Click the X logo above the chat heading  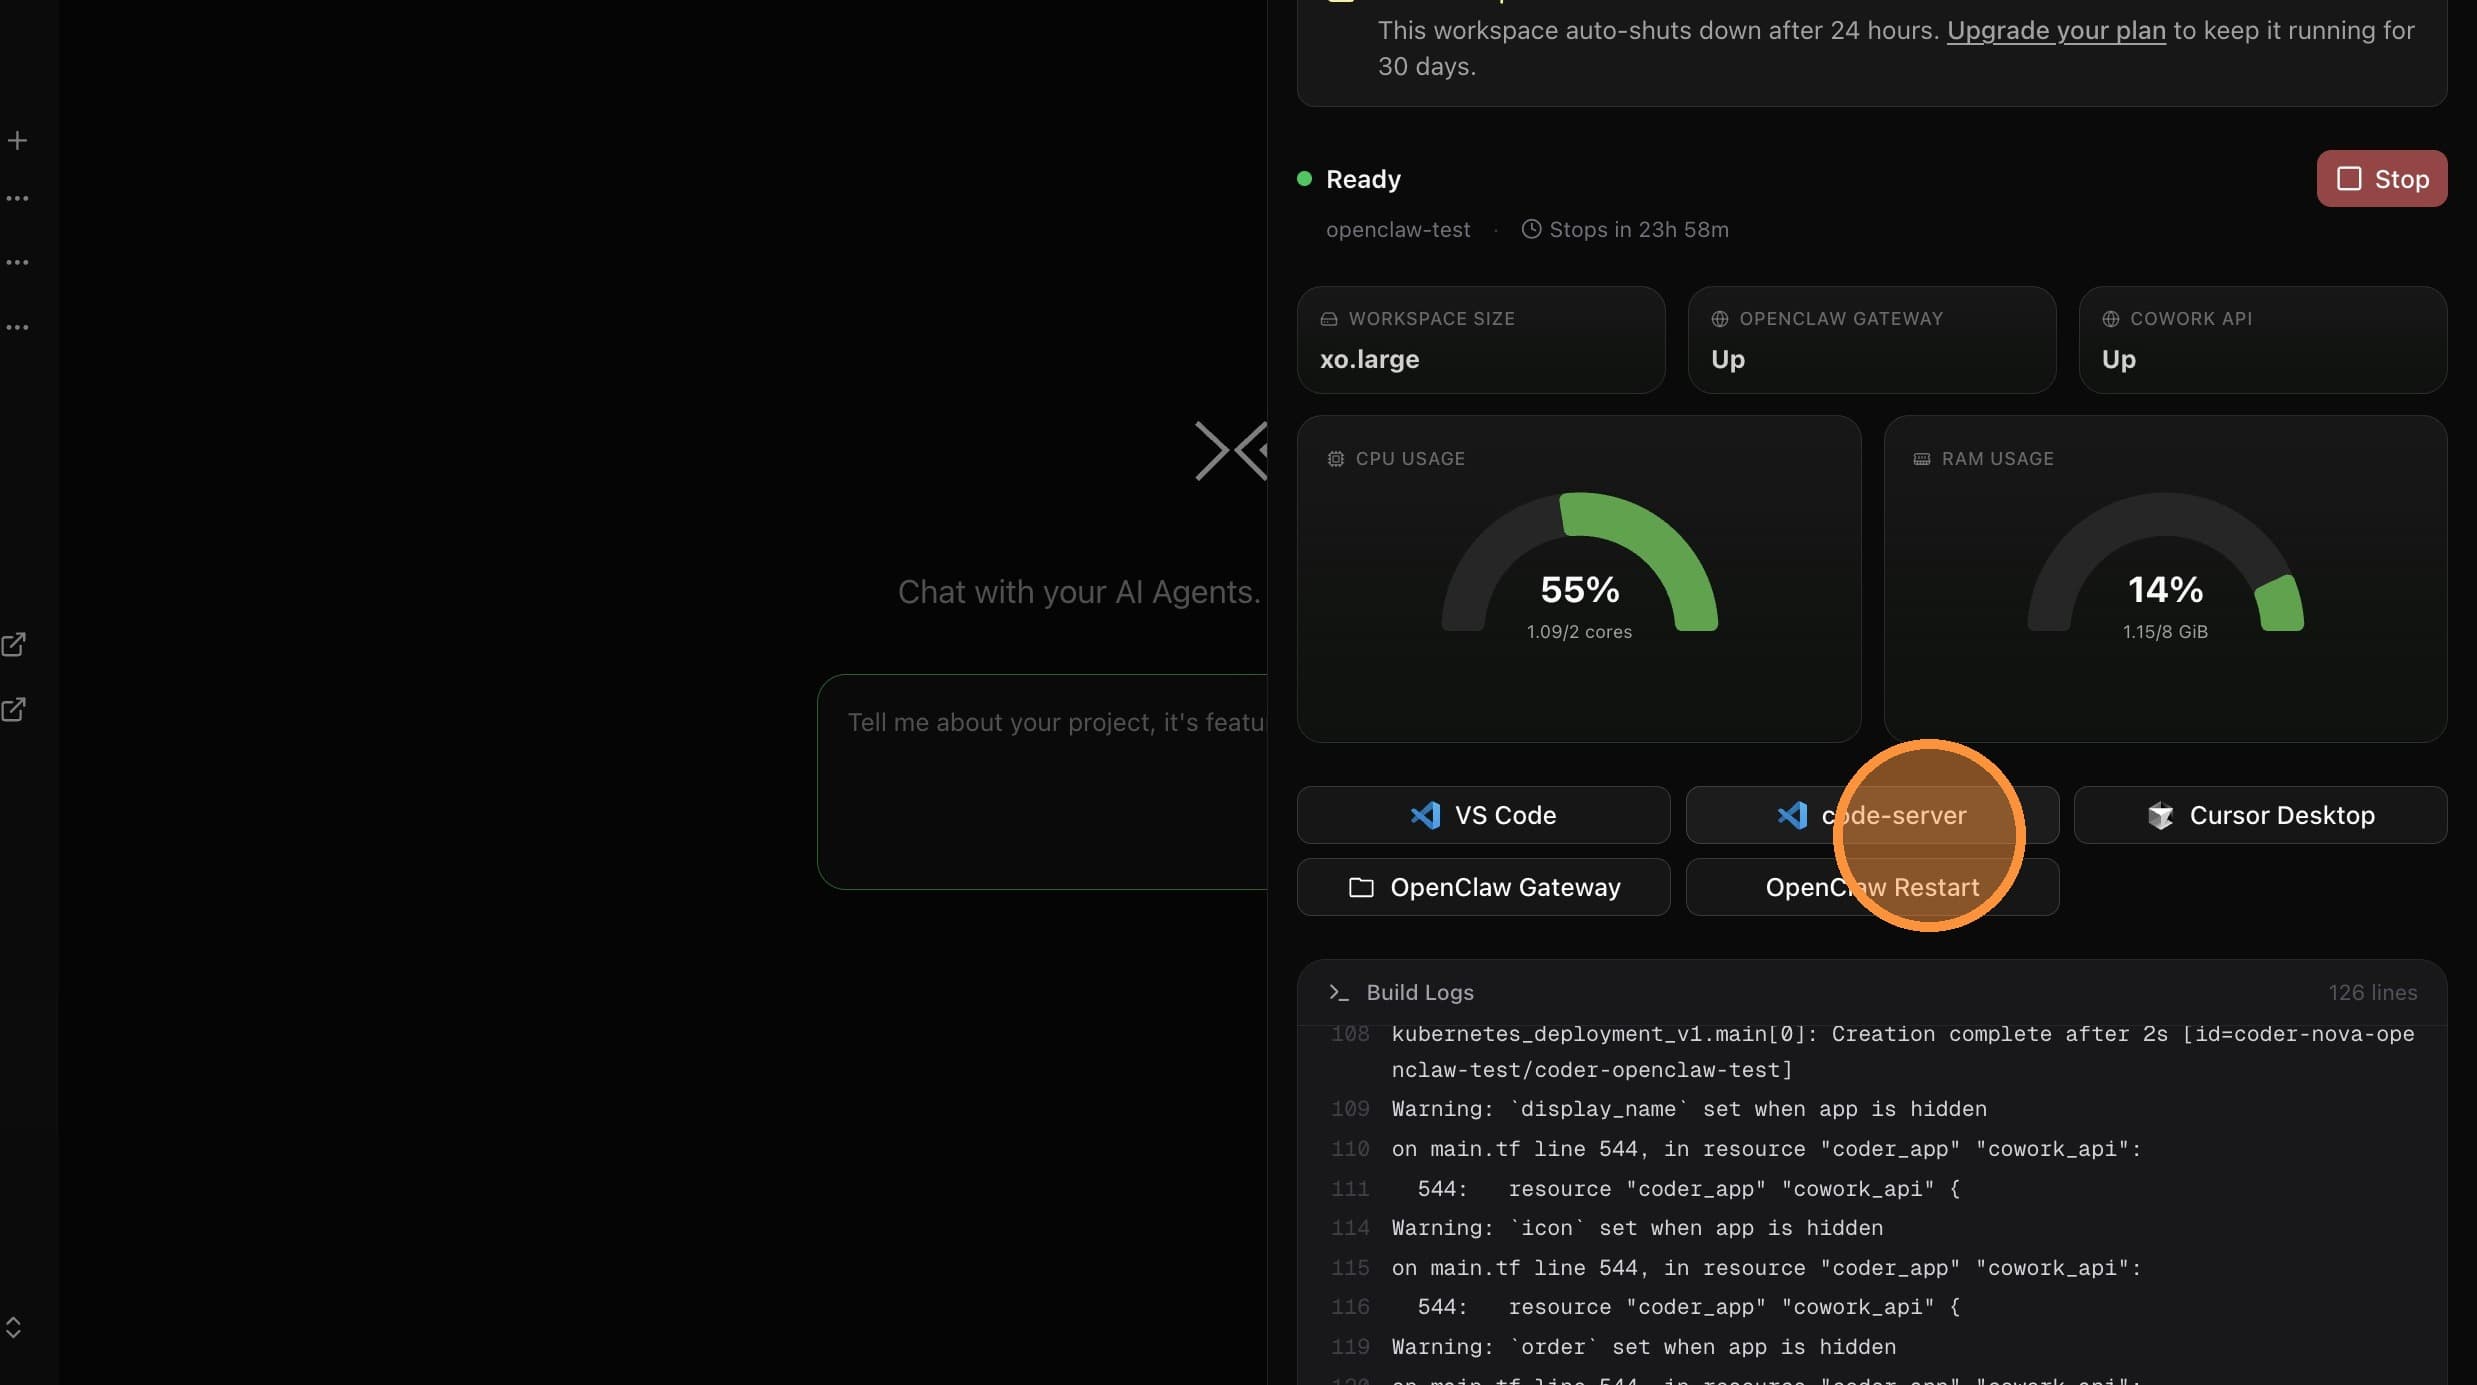[1231, 451]
